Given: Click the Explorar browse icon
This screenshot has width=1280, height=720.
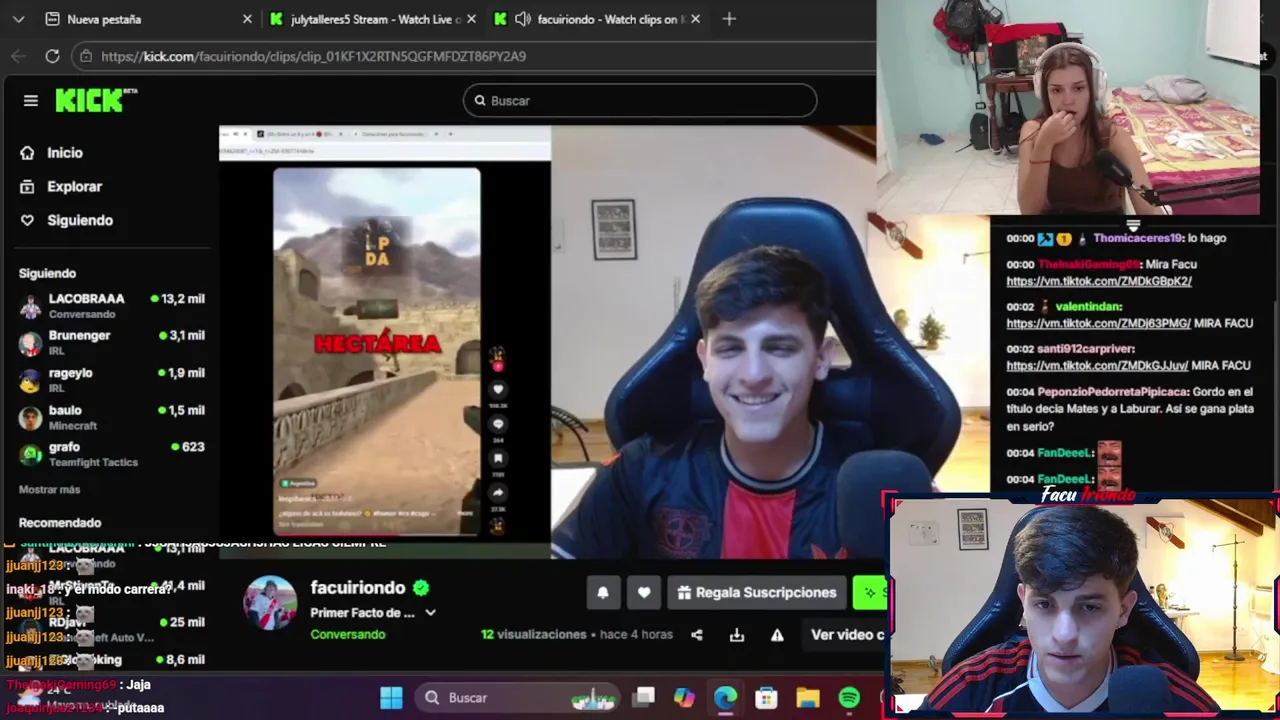Looking at the screenshot, I should pyautogui.click(x=27, y=187).
